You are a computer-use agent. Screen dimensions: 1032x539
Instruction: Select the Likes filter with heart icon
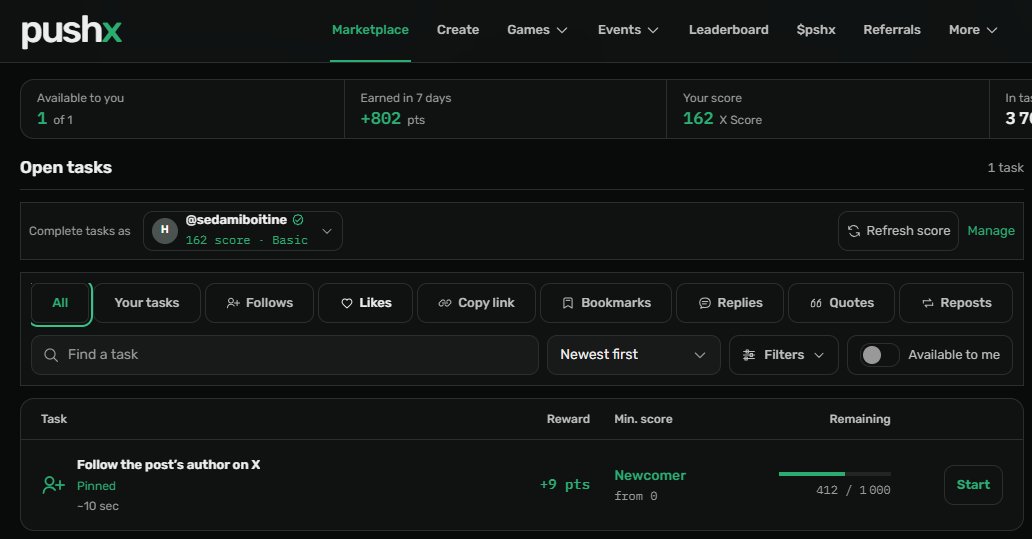tap(365, 303)
